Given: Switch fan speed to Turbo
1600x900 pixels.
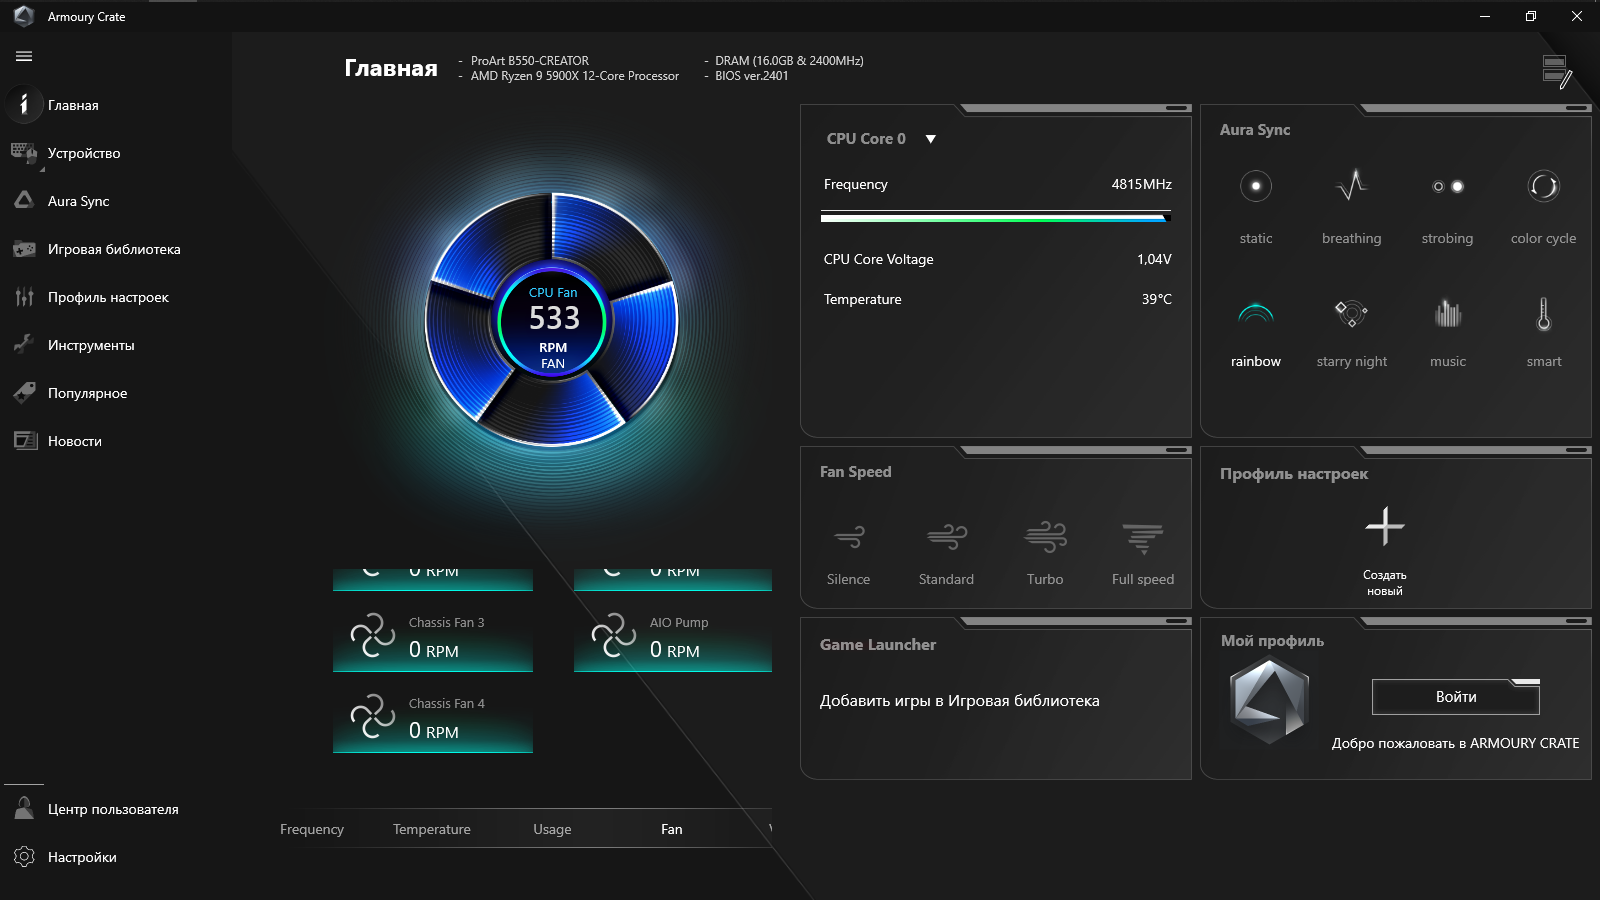Looking at the screenshot, I should click(x=1044, y=550).
